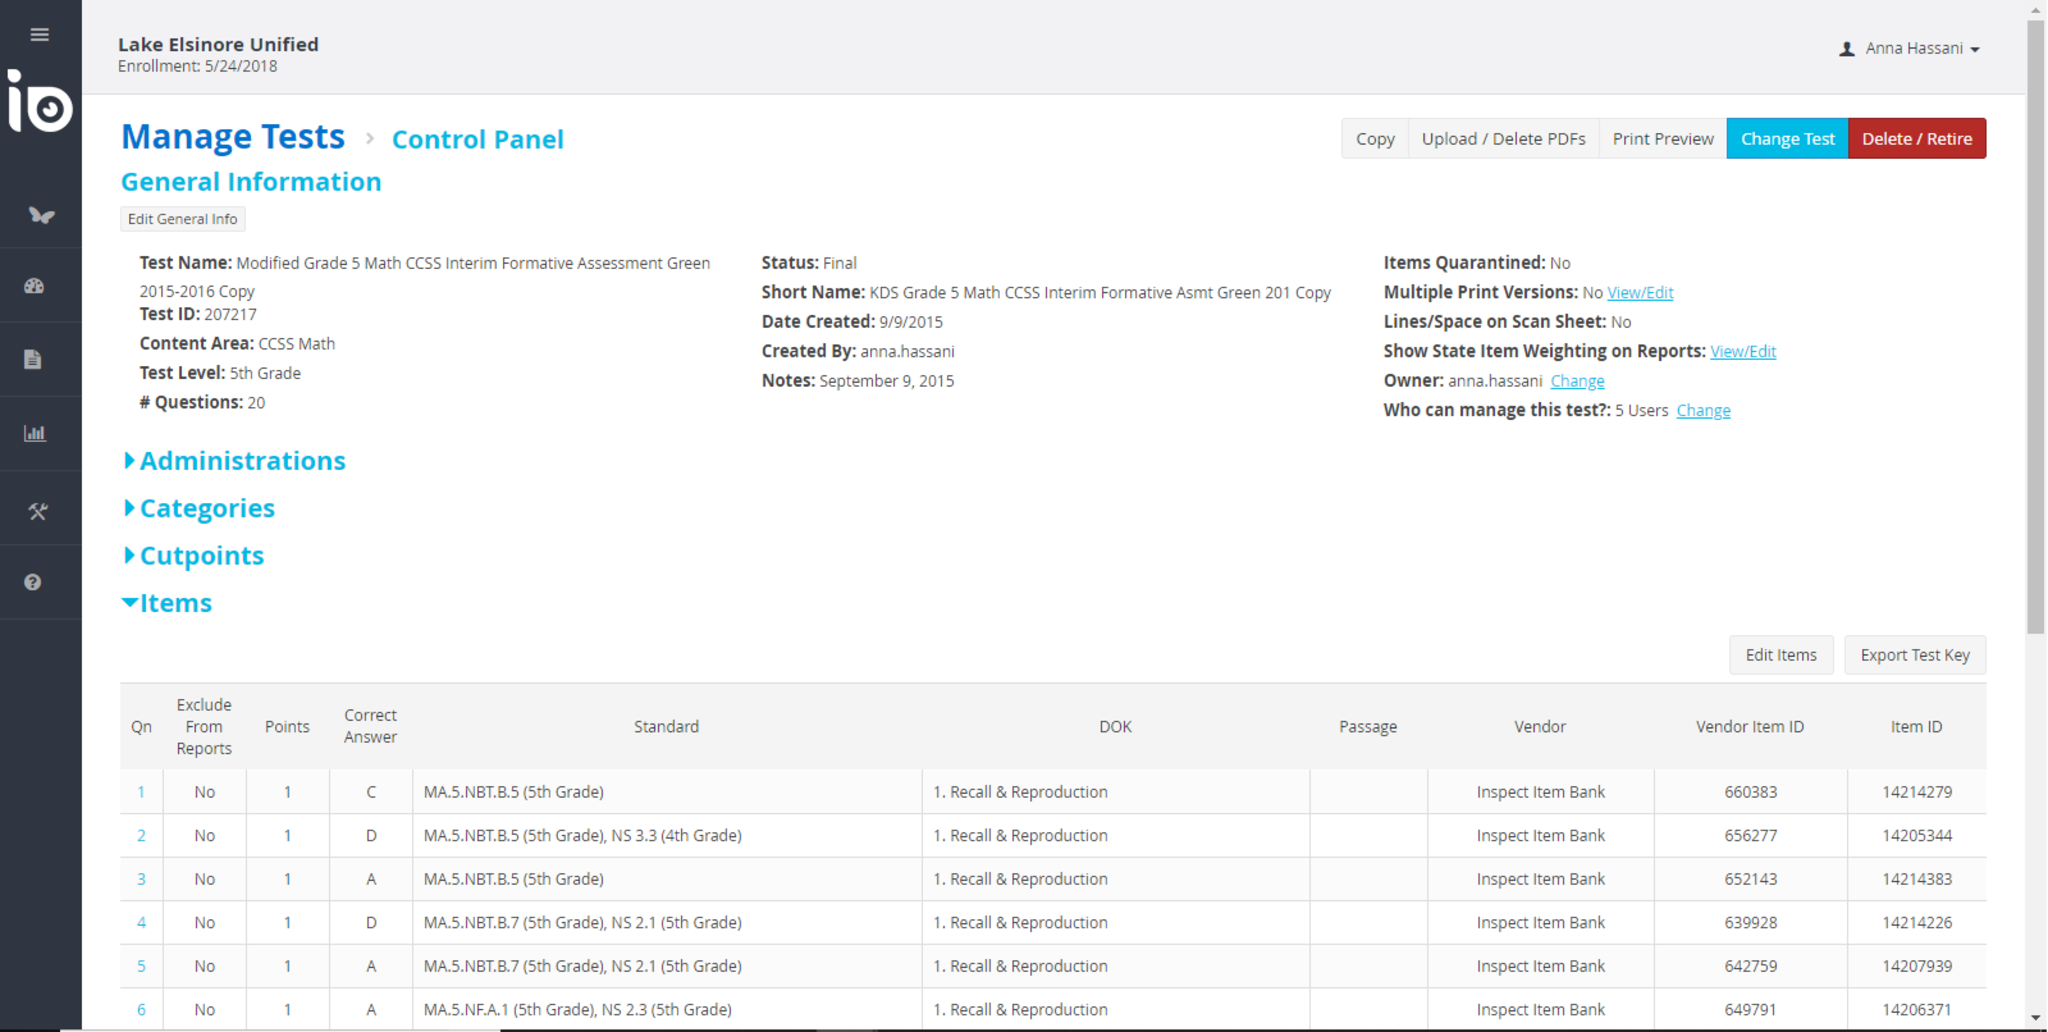The height and width of the screenshot is (1032, 2048).
Task: Open the hamburger menu in sidebar
Action: coord(39,35)
